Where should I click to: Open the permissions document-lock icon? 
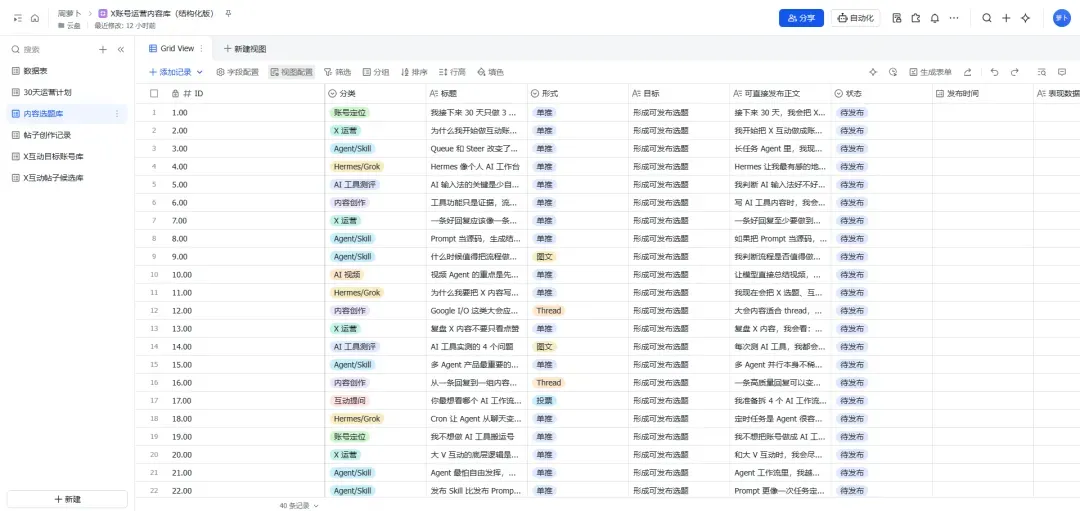click(x=897, y=18)
